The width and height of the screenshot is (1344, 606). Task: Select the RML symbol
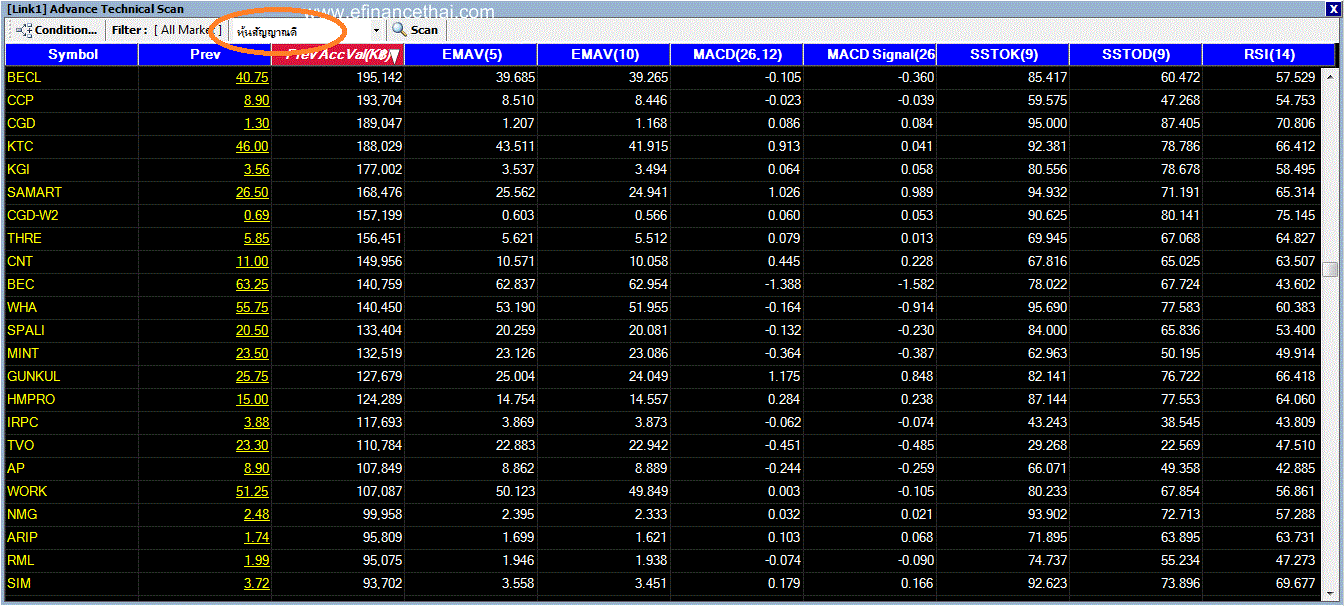[x=20, y=560]
